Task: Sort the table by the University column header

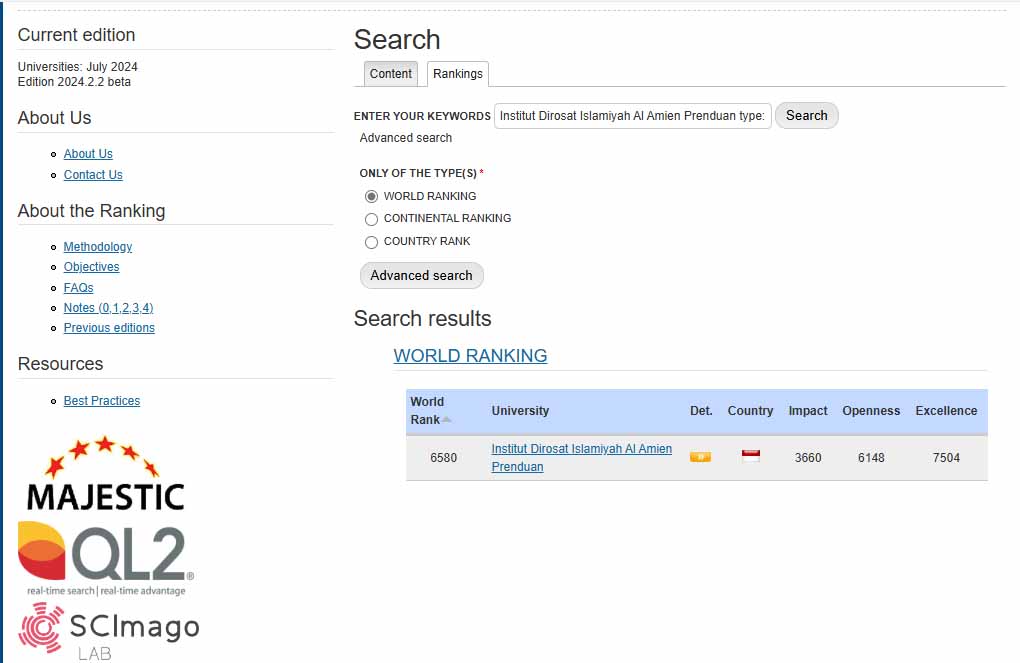Action: point(520,411)
